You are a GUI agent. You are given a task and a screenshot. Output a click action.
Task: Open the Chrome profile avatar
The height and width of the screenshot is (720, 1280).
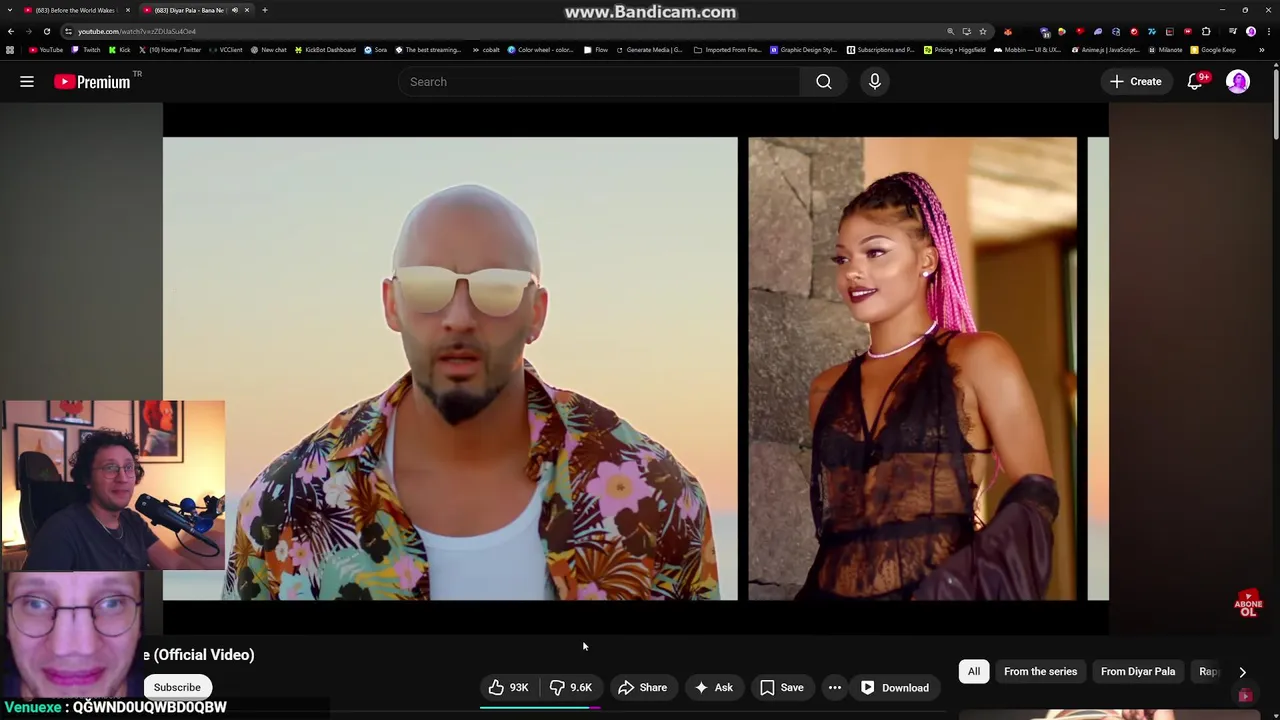[x=1251, y=31]
